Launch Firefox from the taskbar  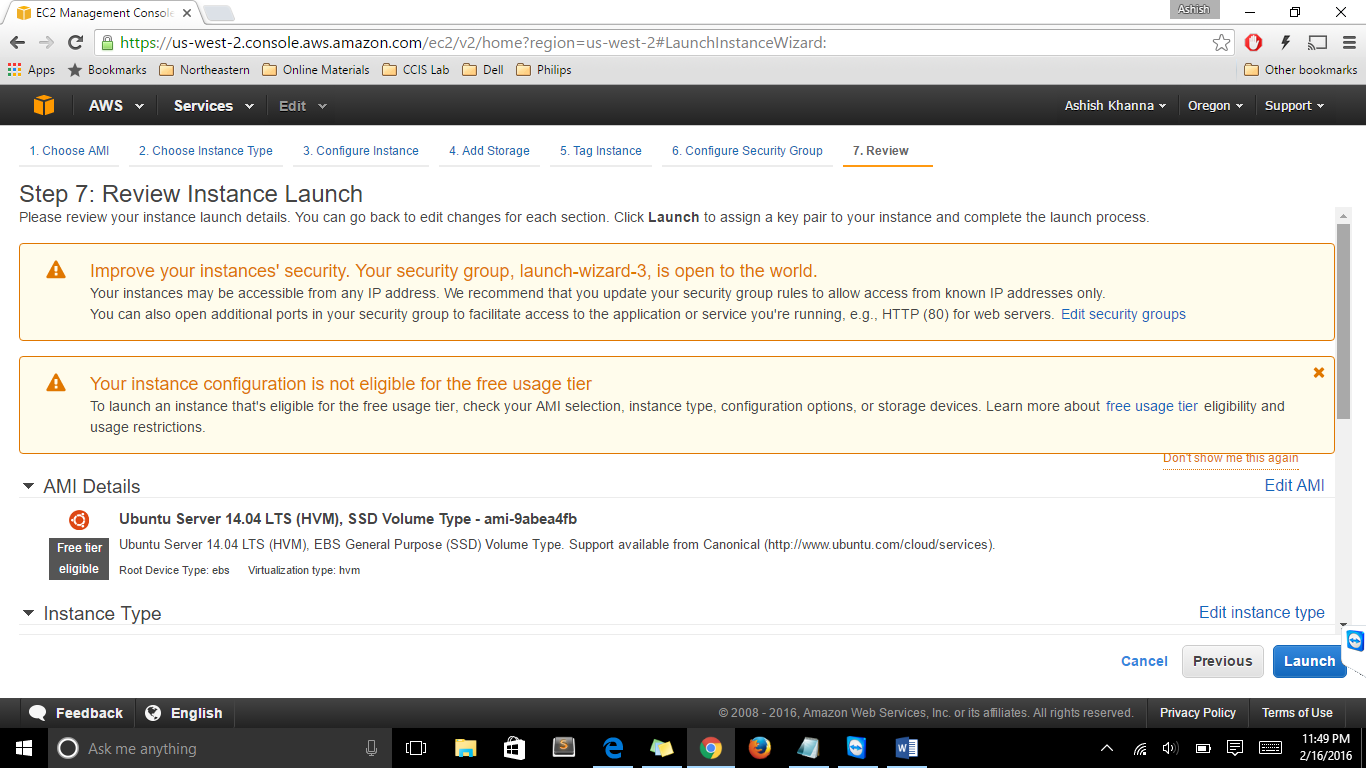point(759,748)
